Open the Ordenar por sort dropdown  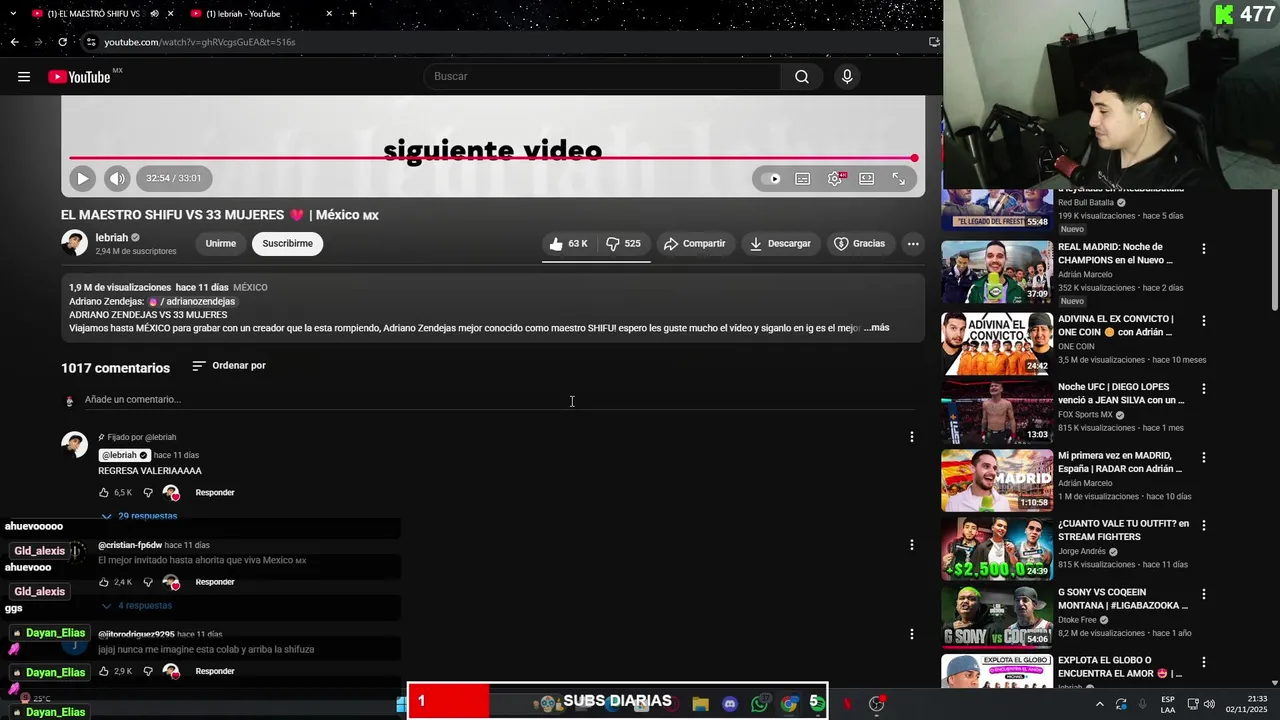point(229,366)
